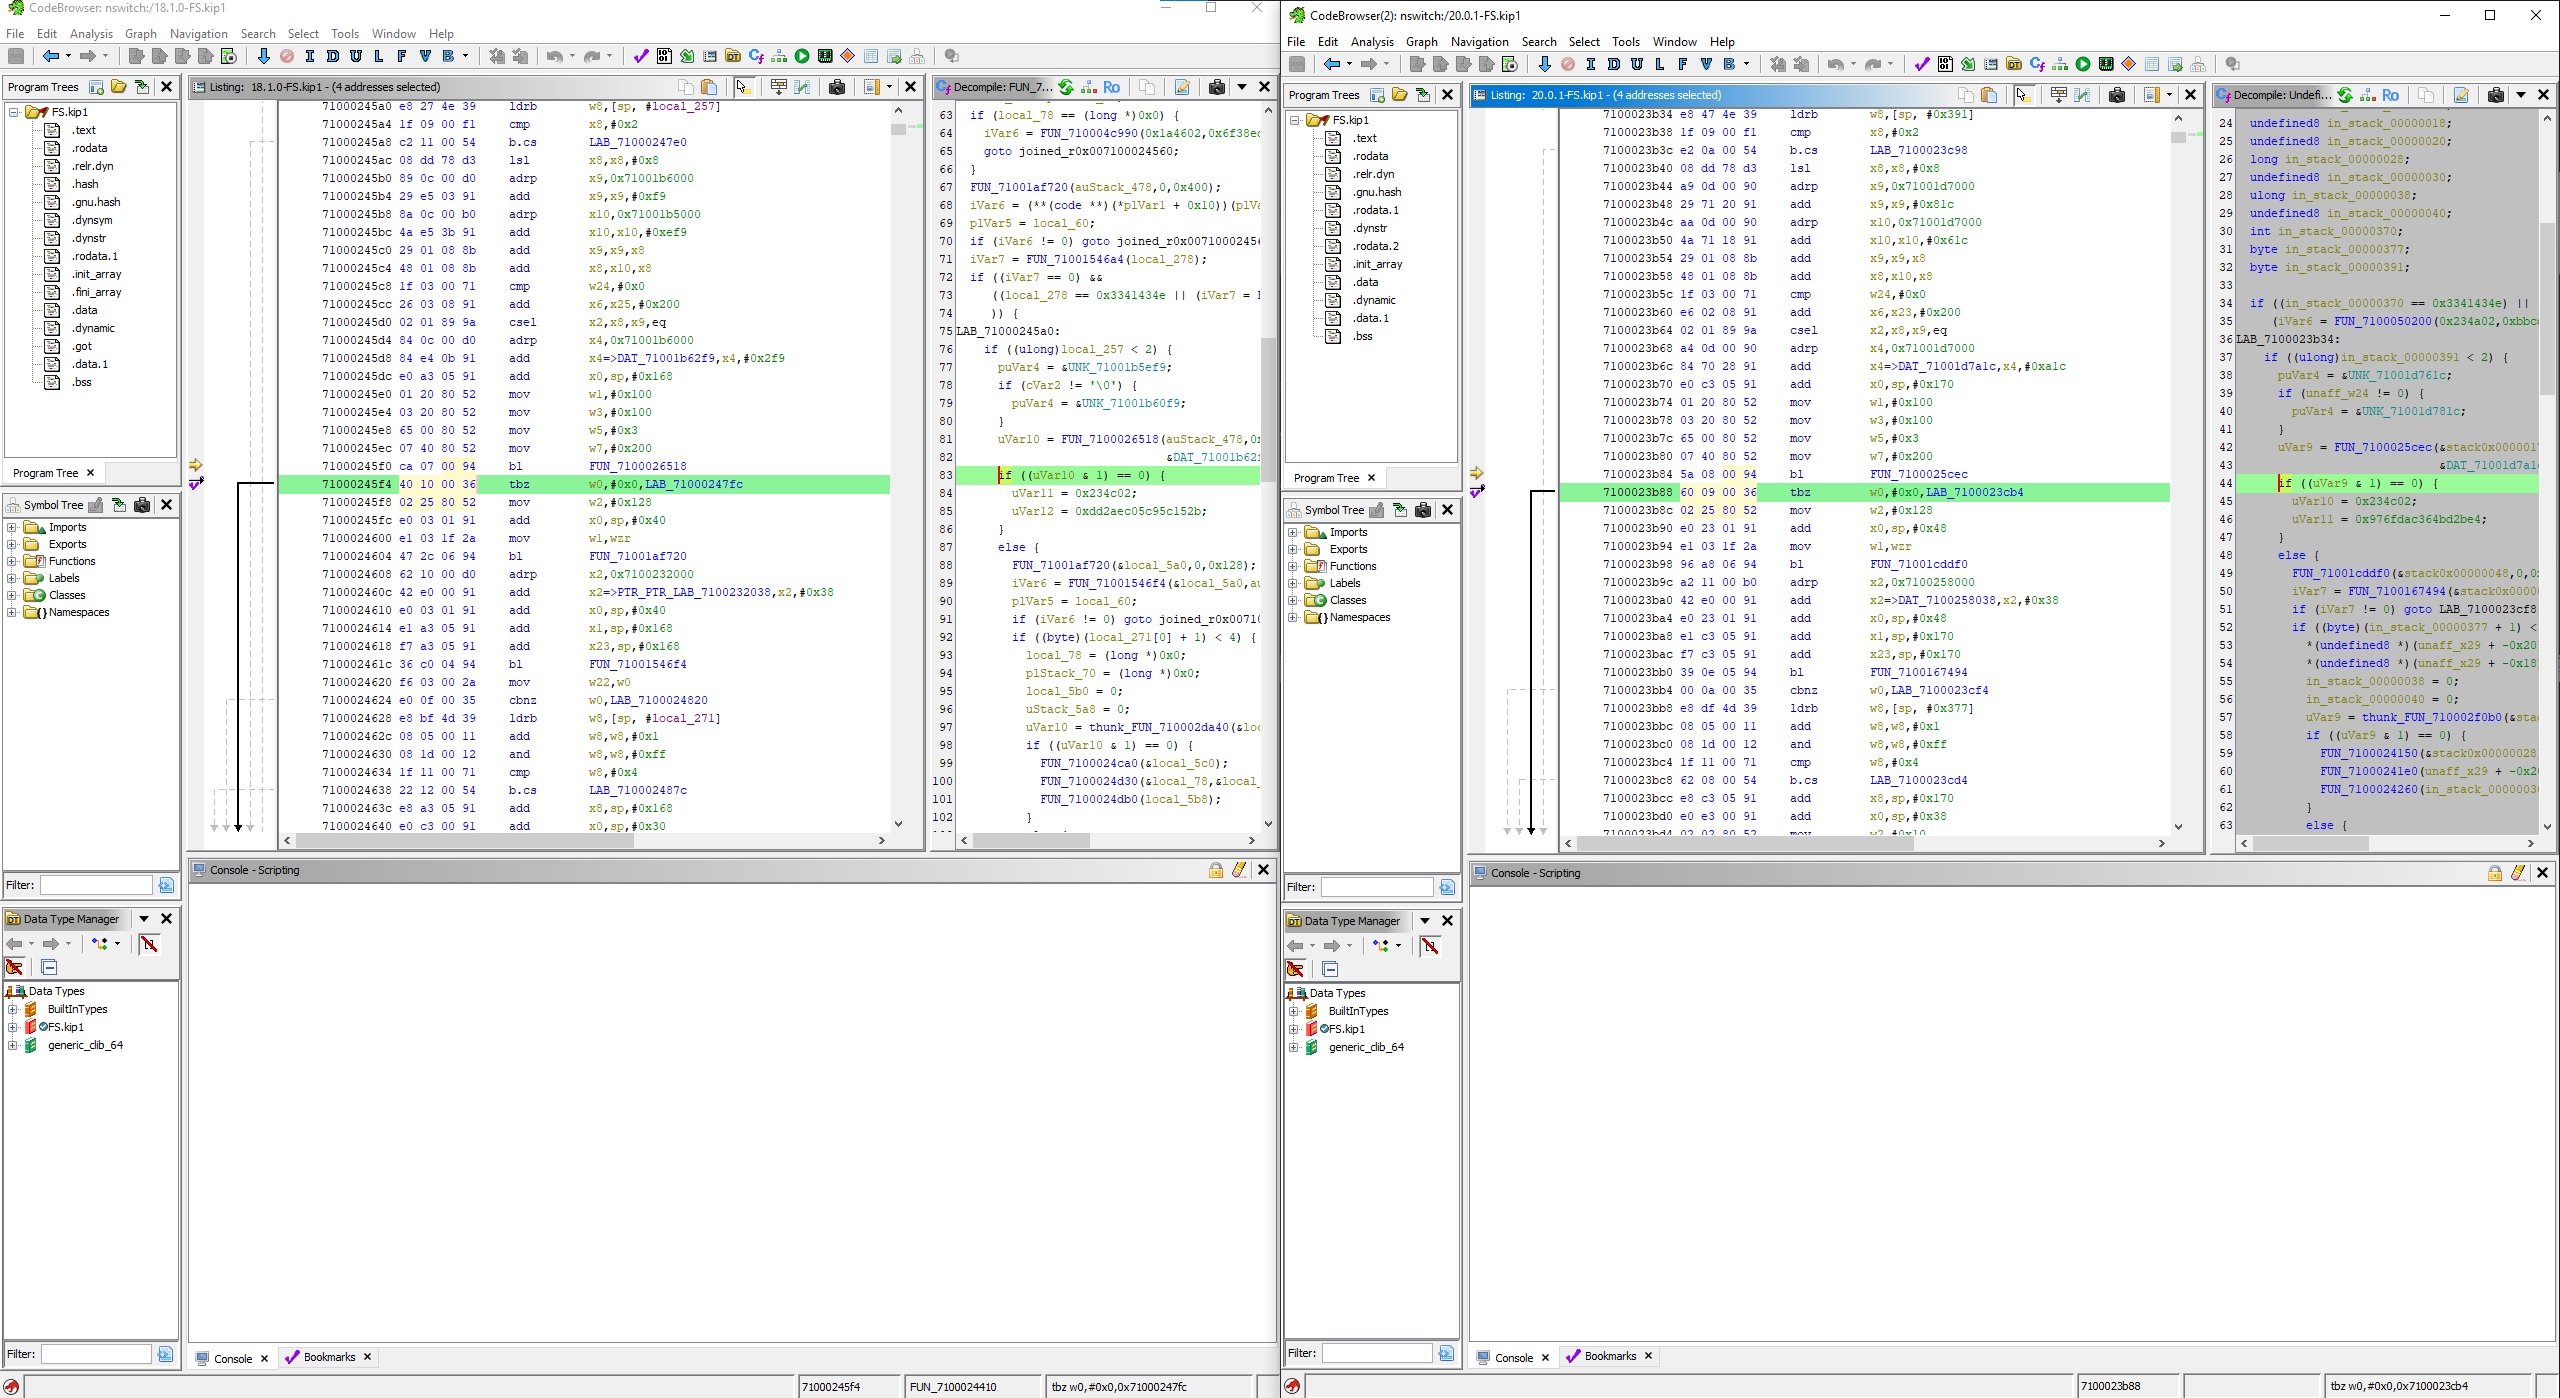Image resolution: width=2560 pixels, height=1398 pixels.
Task: Click orange diamond icon in right window toolbar
Action: click(x=2129, y=64)
